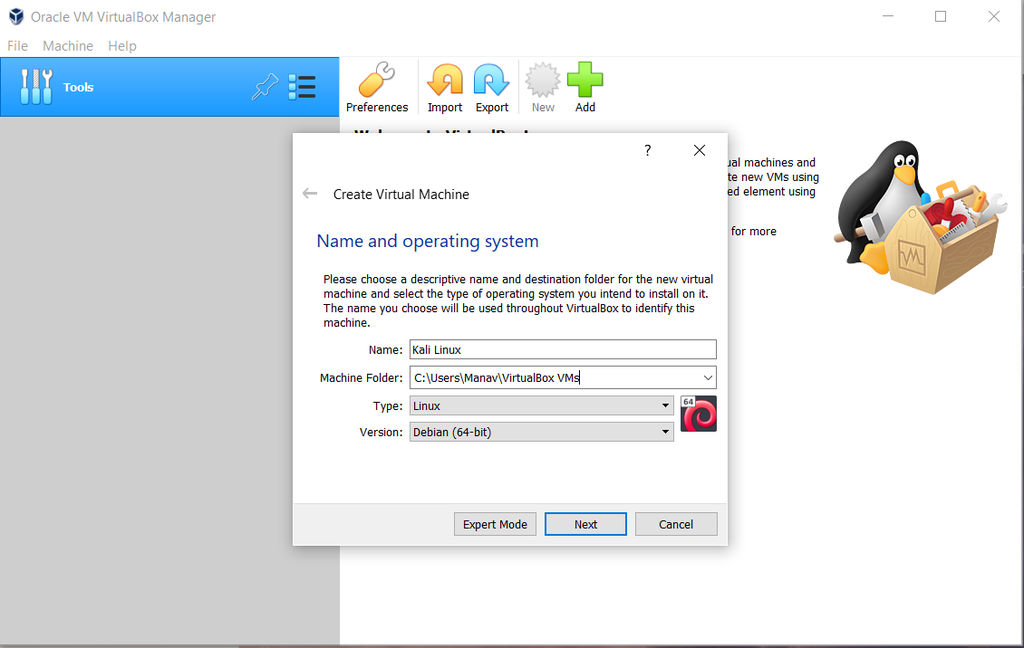
Task: Open the Version dropdown showing Debian (64-bit)
Action: point(541,432)
